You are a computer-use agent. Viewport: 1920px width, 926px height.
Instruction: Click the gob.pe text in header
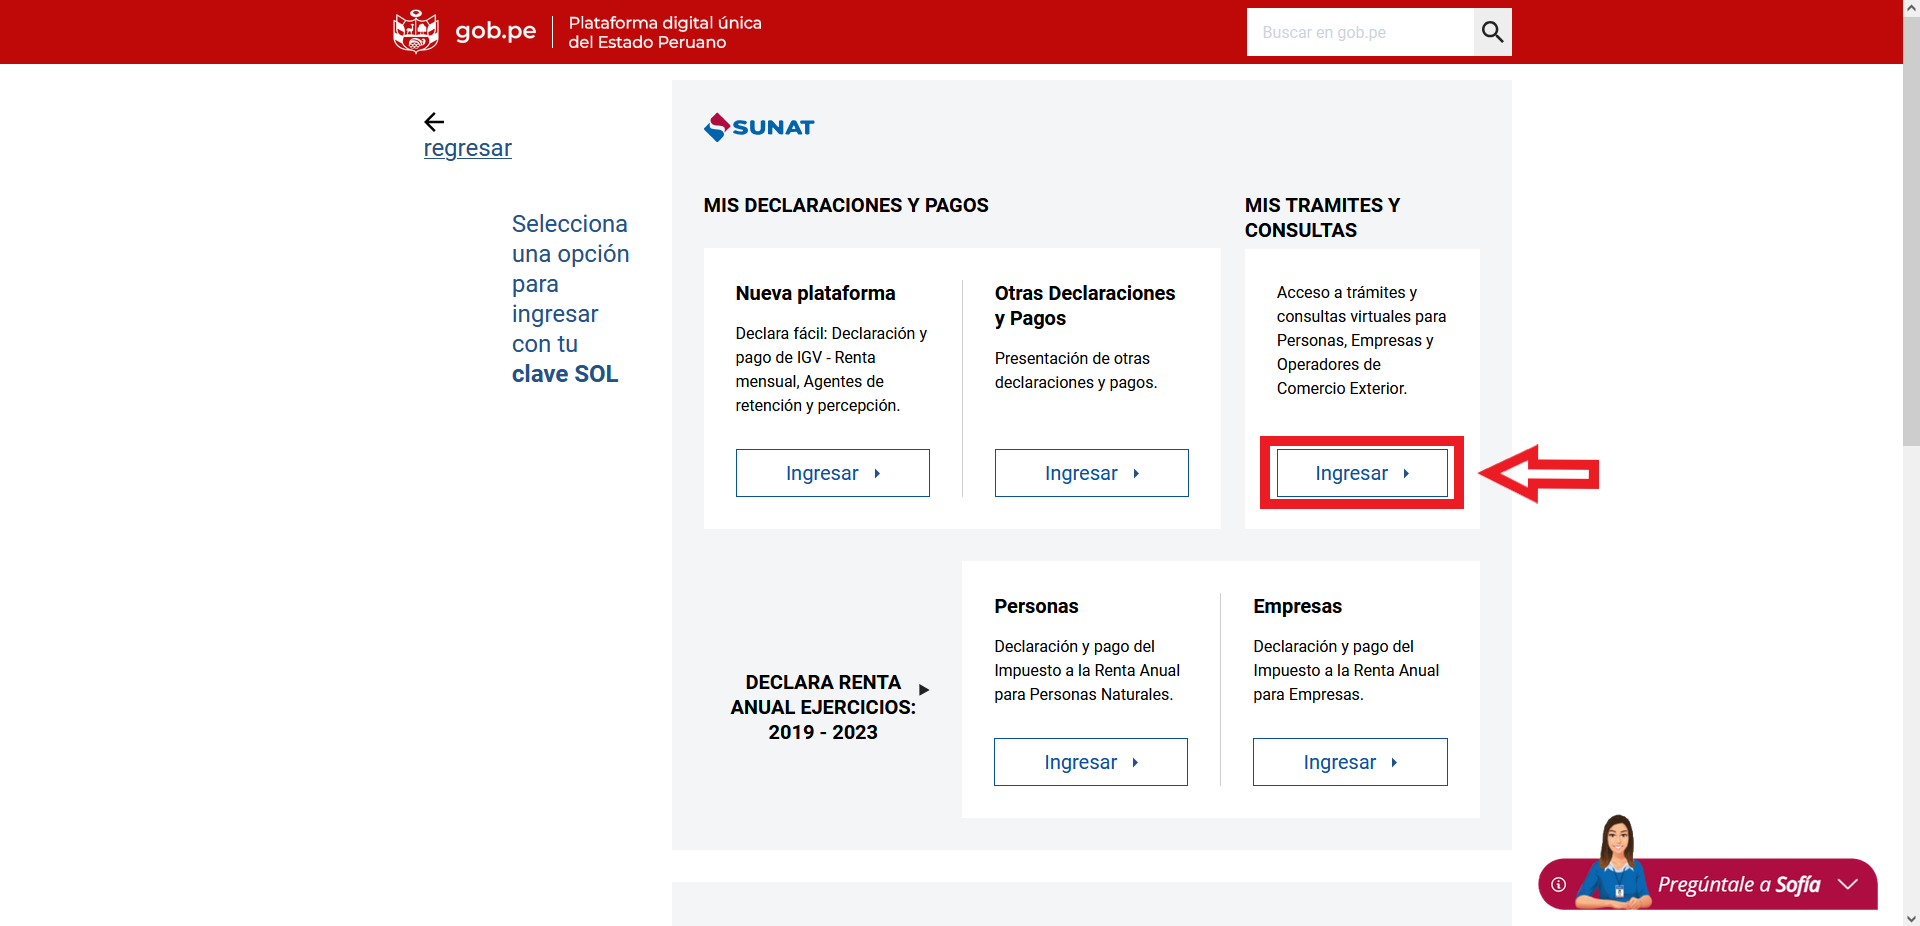496,31
